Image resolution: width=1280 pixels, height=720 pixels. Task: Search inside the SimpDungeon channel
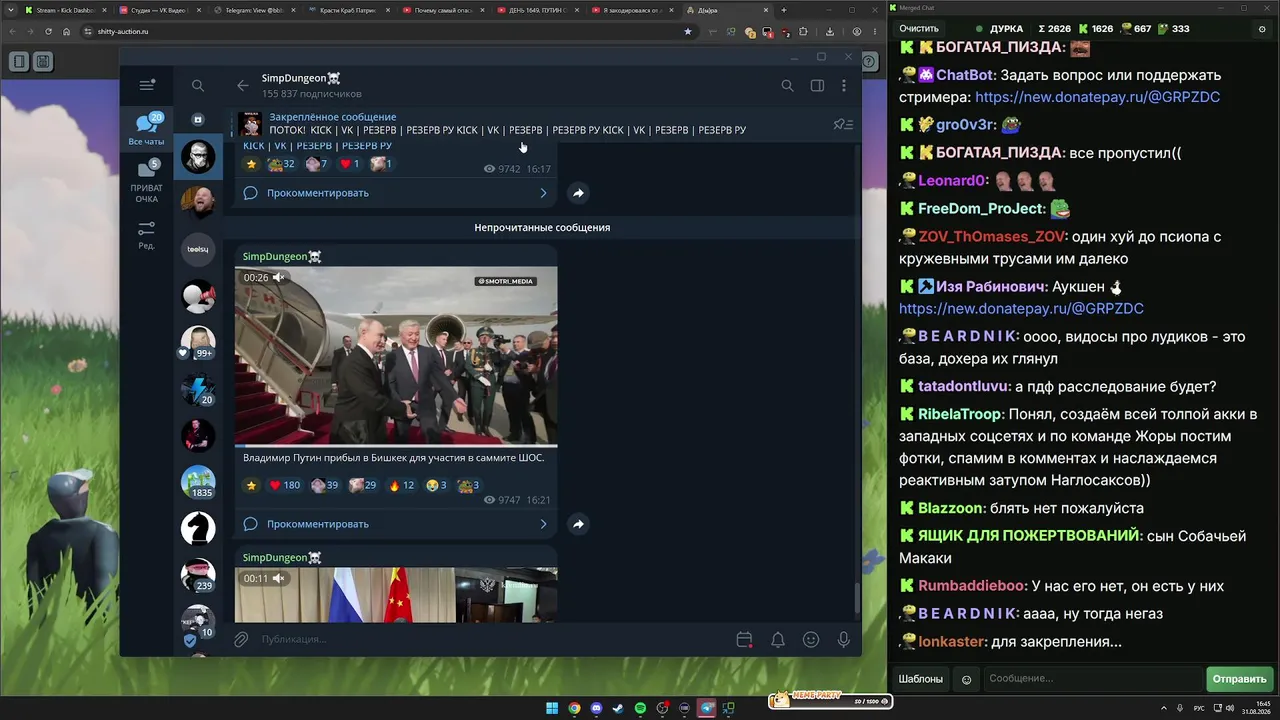point(787,86)
